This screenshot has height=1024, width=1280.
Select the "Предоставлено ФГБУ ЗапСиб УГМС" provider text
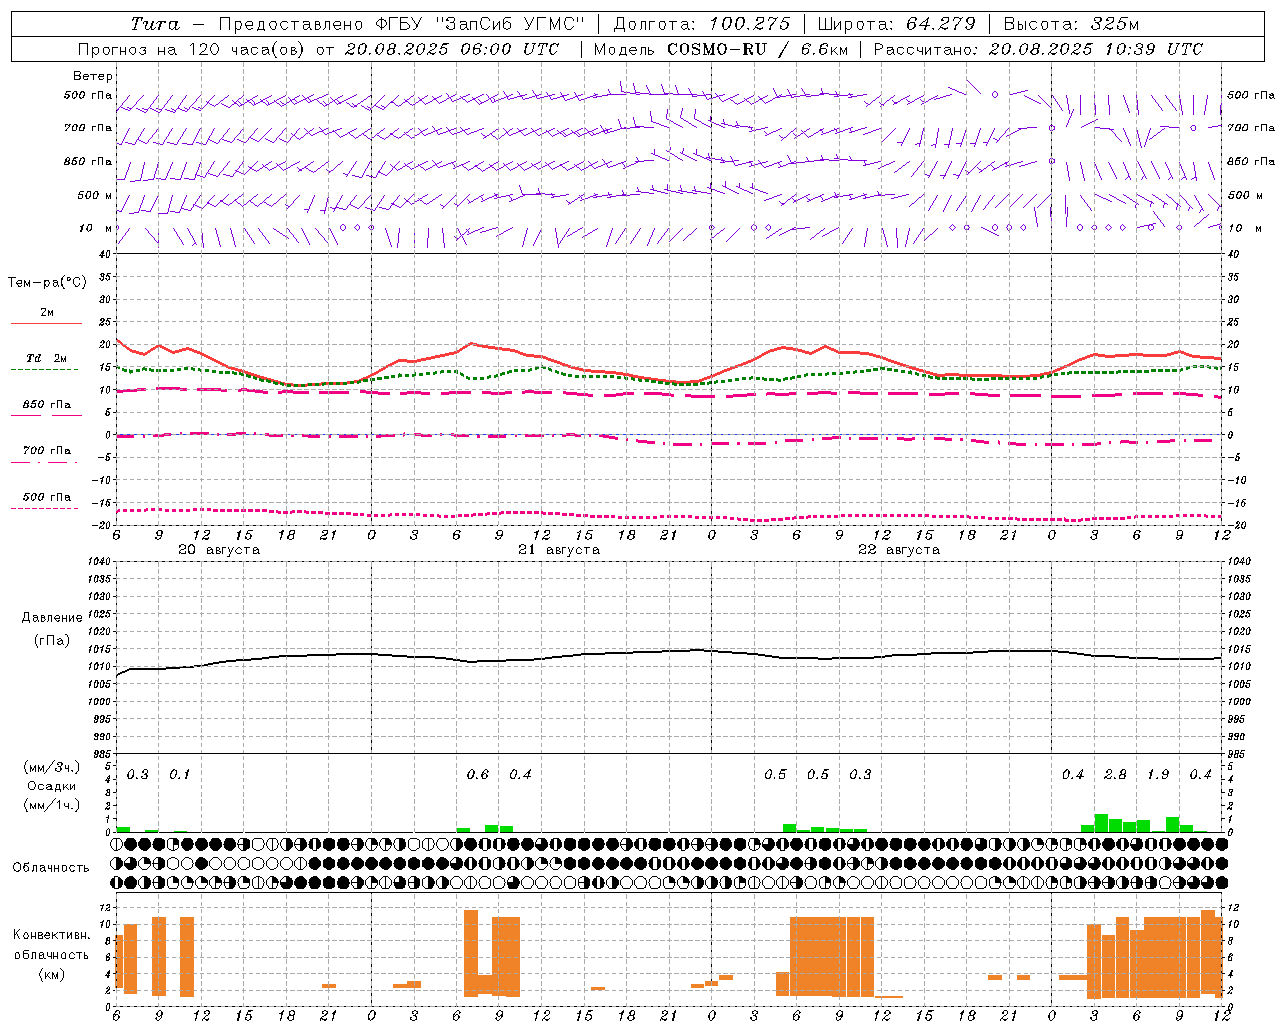click(x=401, y=24)
